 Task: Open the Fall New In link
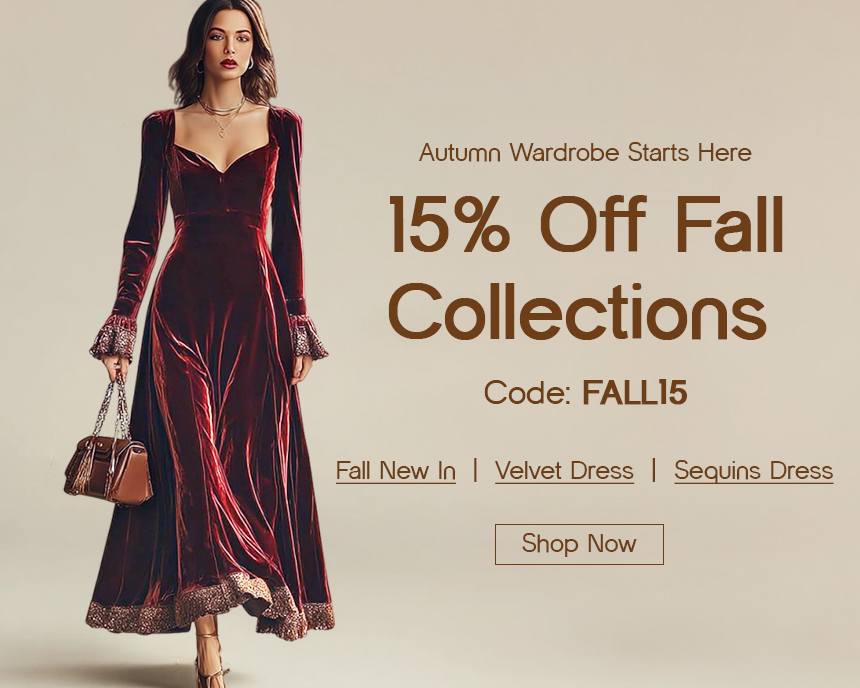pos(395,471)
